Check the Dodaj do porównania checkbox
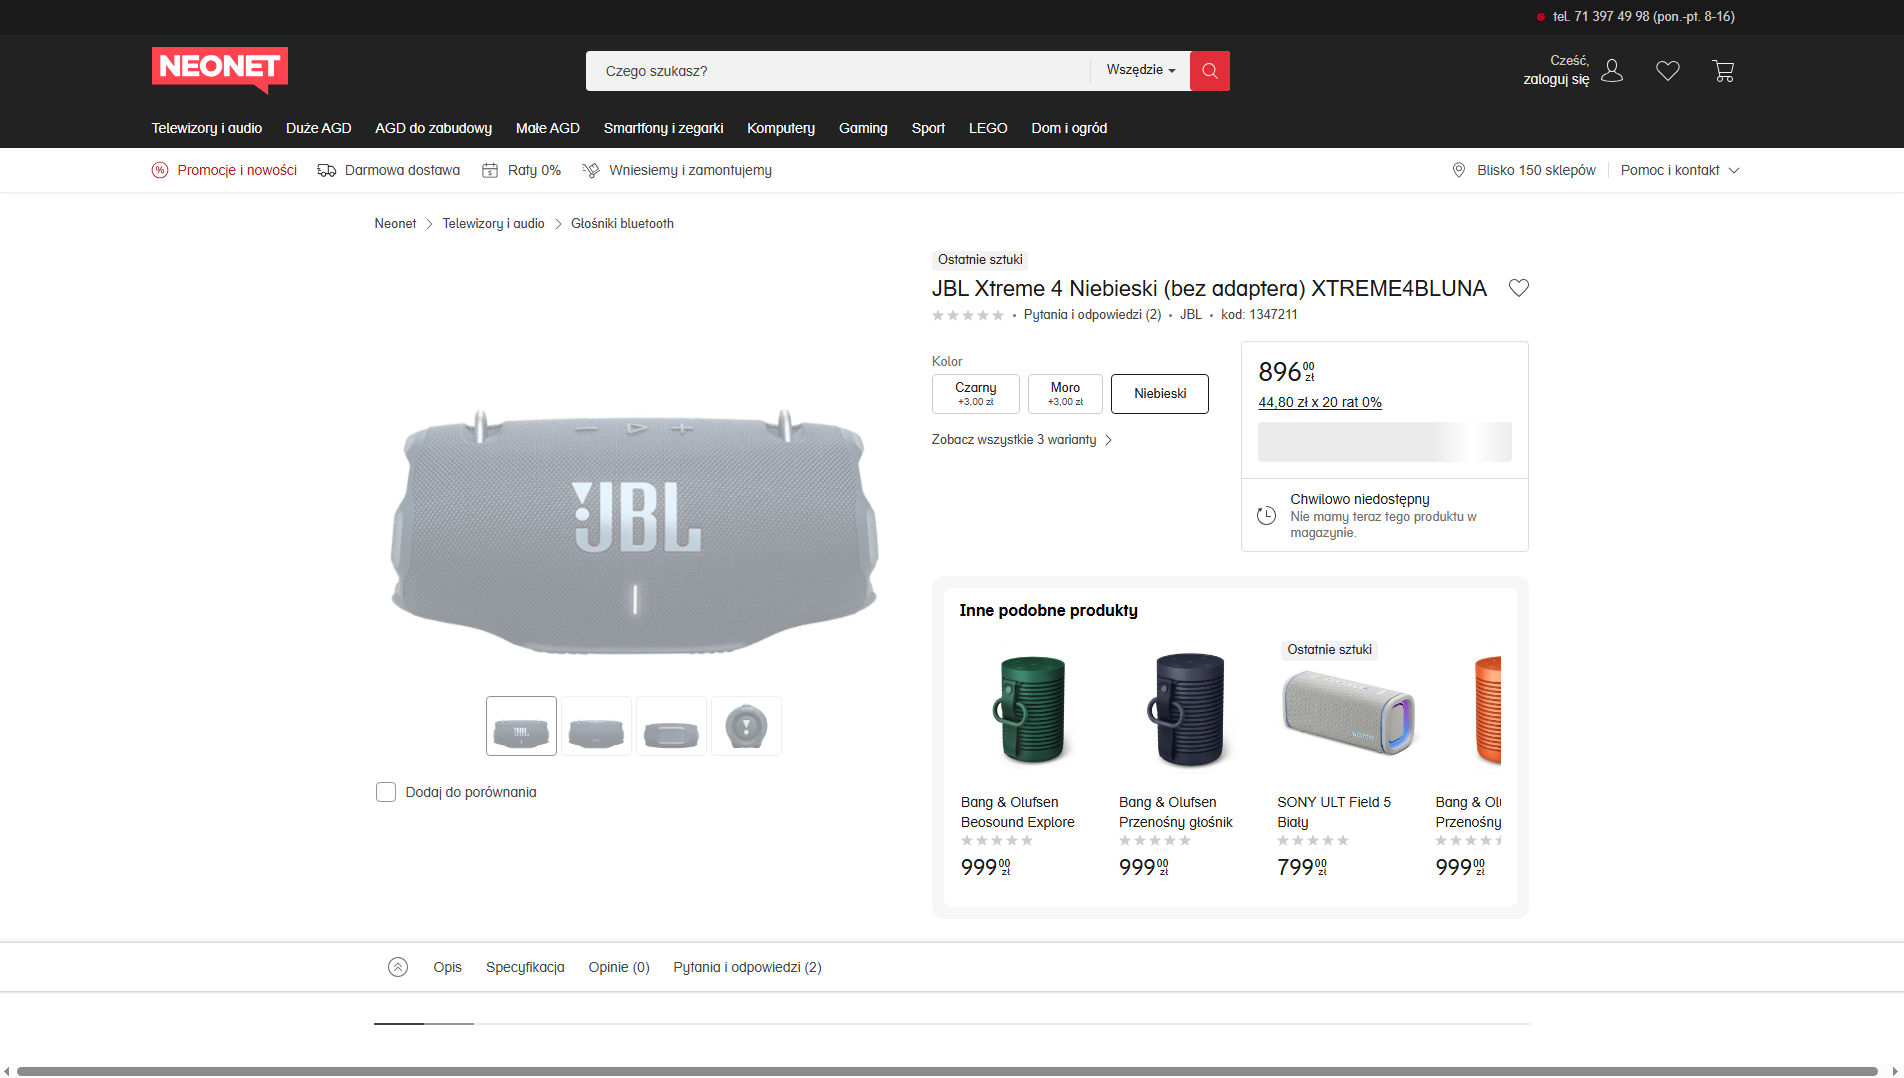Image resolution: width=1904 pixels, height=1078 pixels. pyautogui.click(x=386, y=792)
